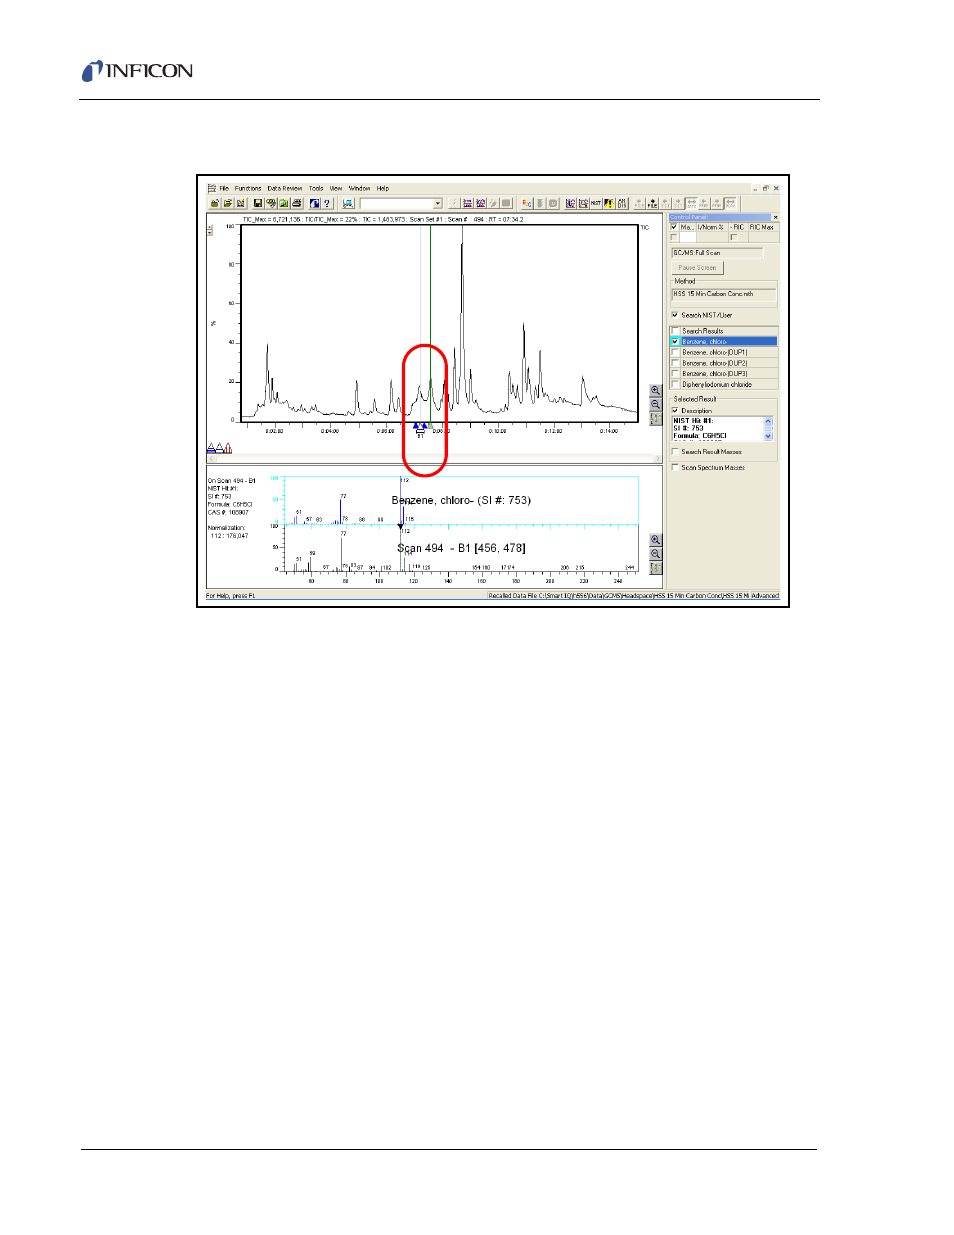Screen dimensions: 954x1235
Task: Click the first lock-folder toolbar icon
Action: coord(215,203)
